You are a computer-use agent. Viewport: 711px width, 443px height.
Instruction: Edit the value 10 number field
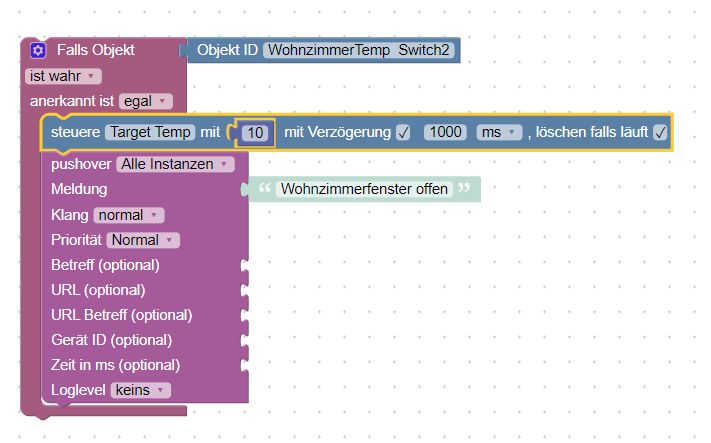[x=255, y=133]
